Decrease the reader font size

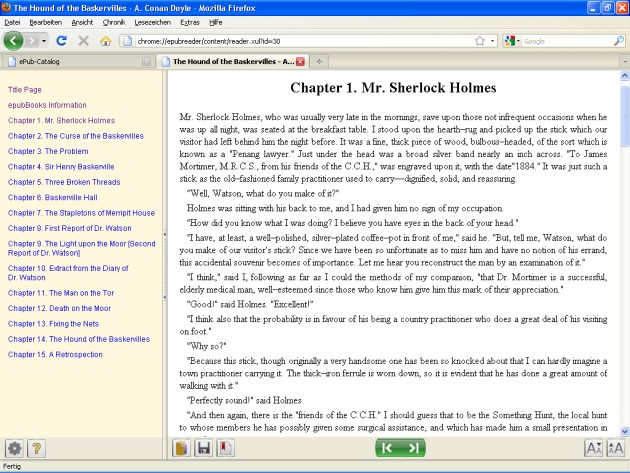(593, 448)
